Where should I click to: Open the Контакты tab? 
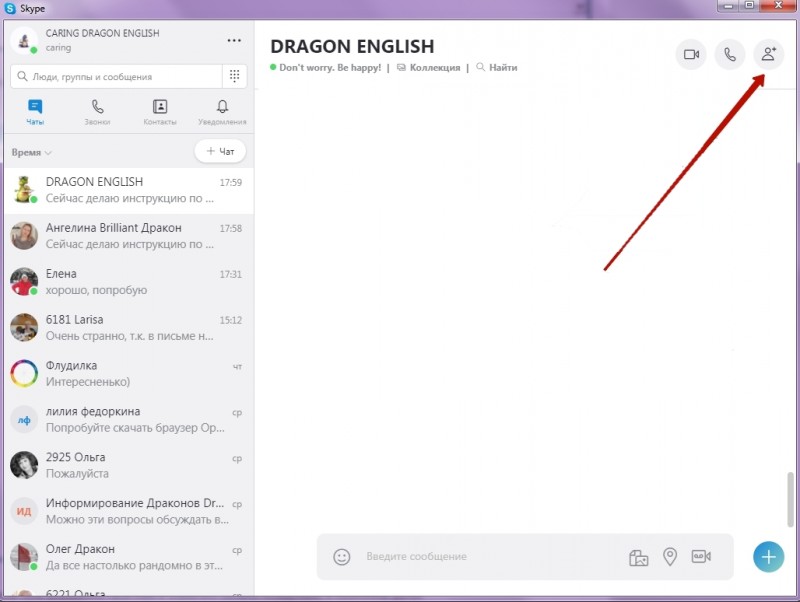[x=160, y=112]
